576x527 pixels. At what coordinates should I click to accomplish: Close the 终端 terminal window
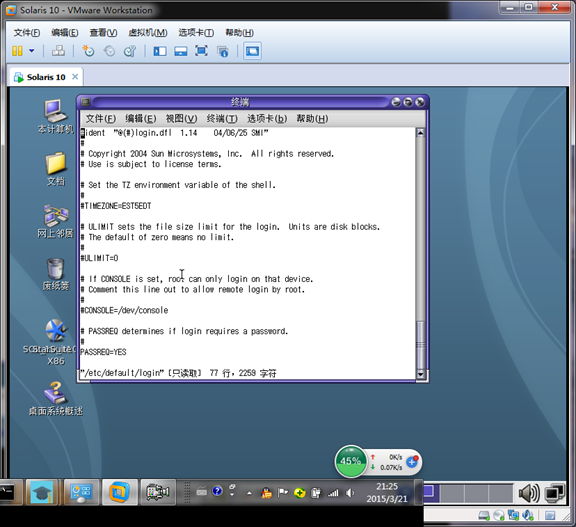point(420,102)
